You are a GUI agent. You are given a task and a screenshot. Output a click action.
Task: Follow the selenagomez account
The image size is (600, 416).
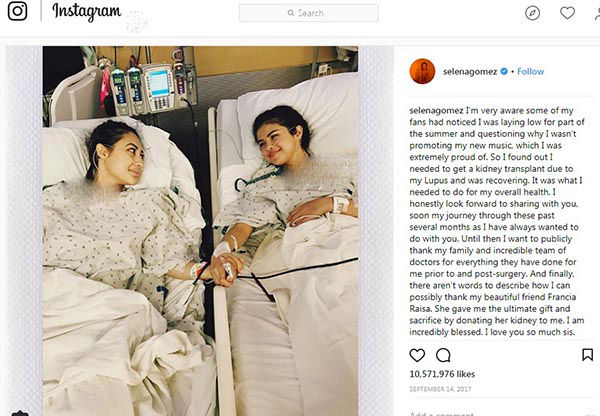530,71
